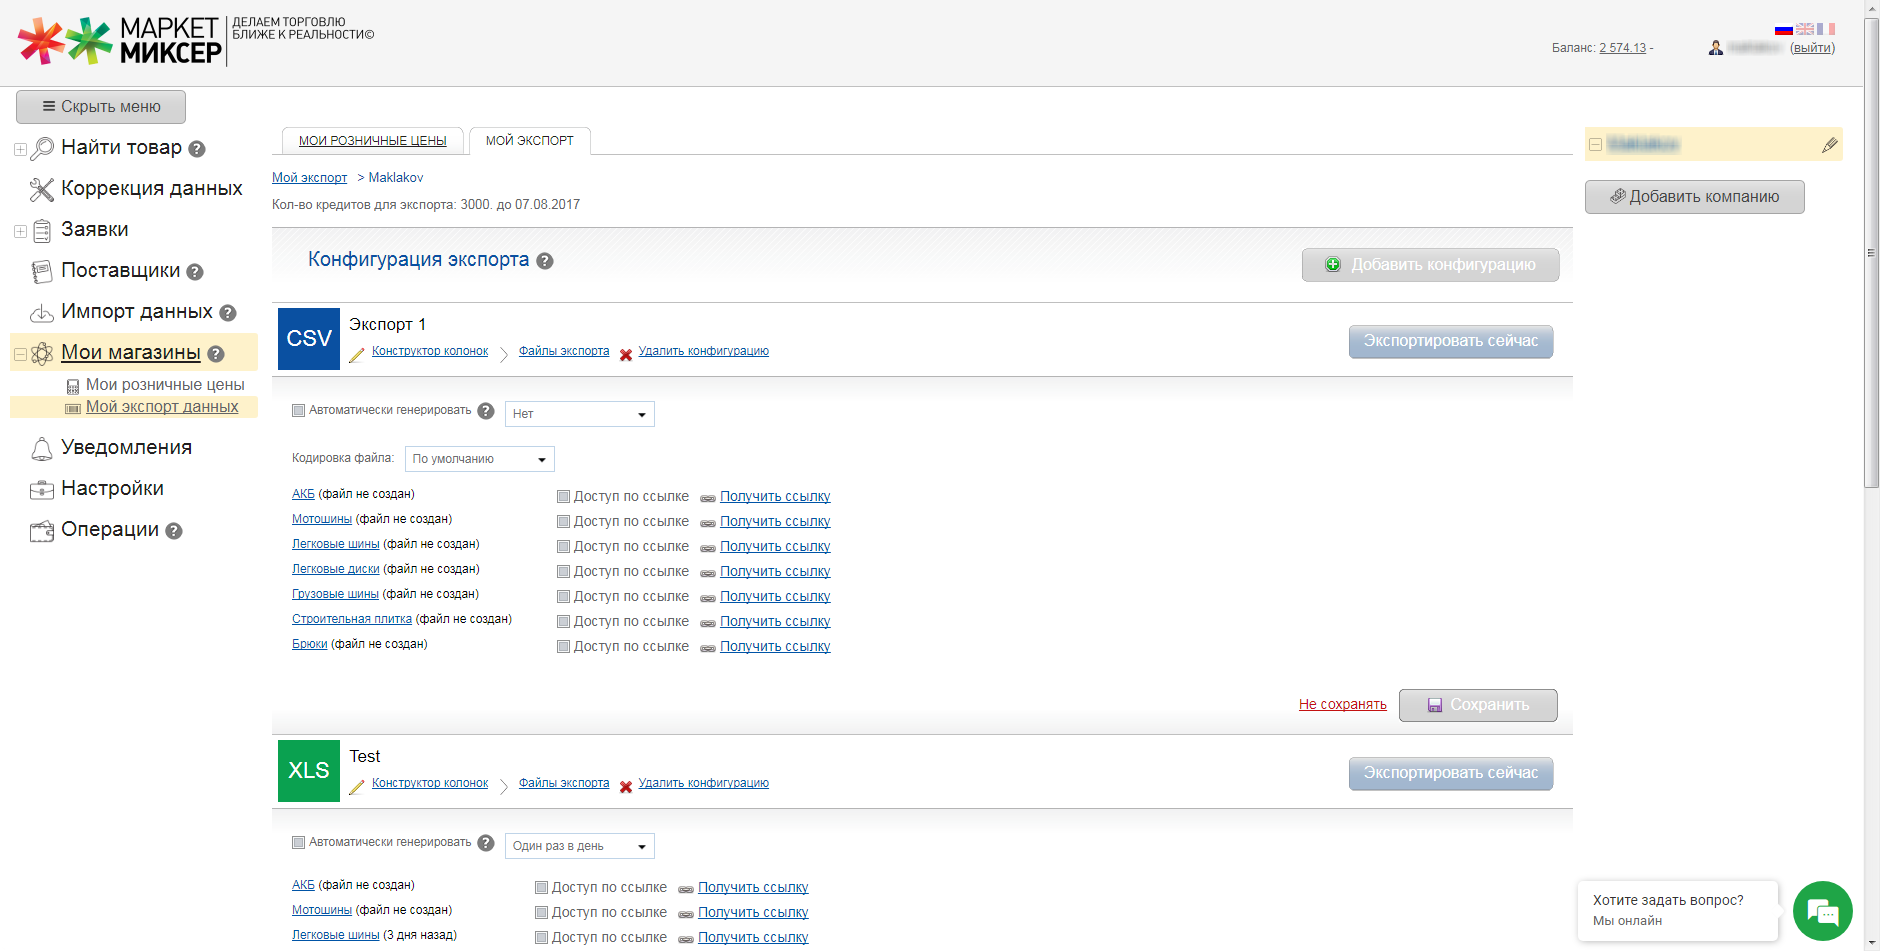Viewport: 1880px width, 951px height.
Task: Check Доступ по ссылке for Грузовые шины
Action: (563, 597)
